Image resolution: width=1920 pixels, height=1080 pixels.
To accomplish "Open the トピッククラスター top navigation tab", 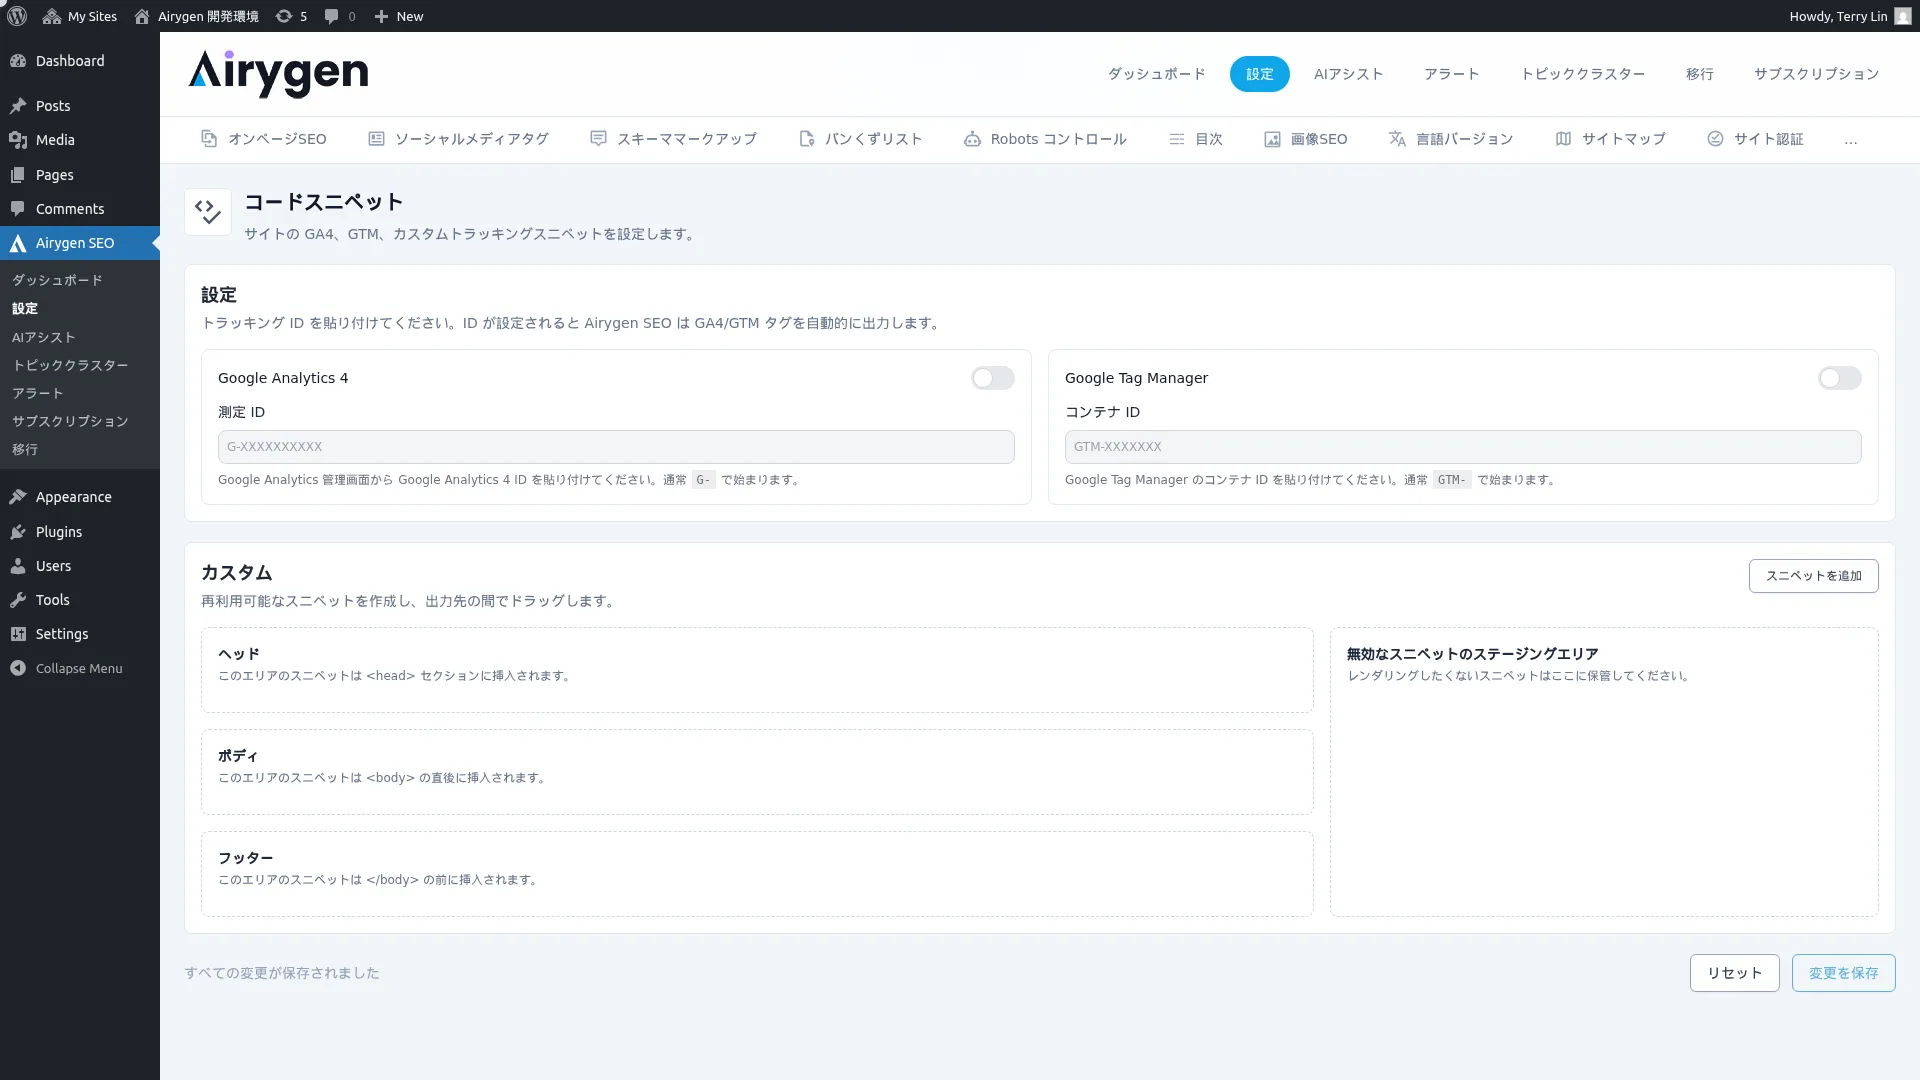I will point(1582,74).
